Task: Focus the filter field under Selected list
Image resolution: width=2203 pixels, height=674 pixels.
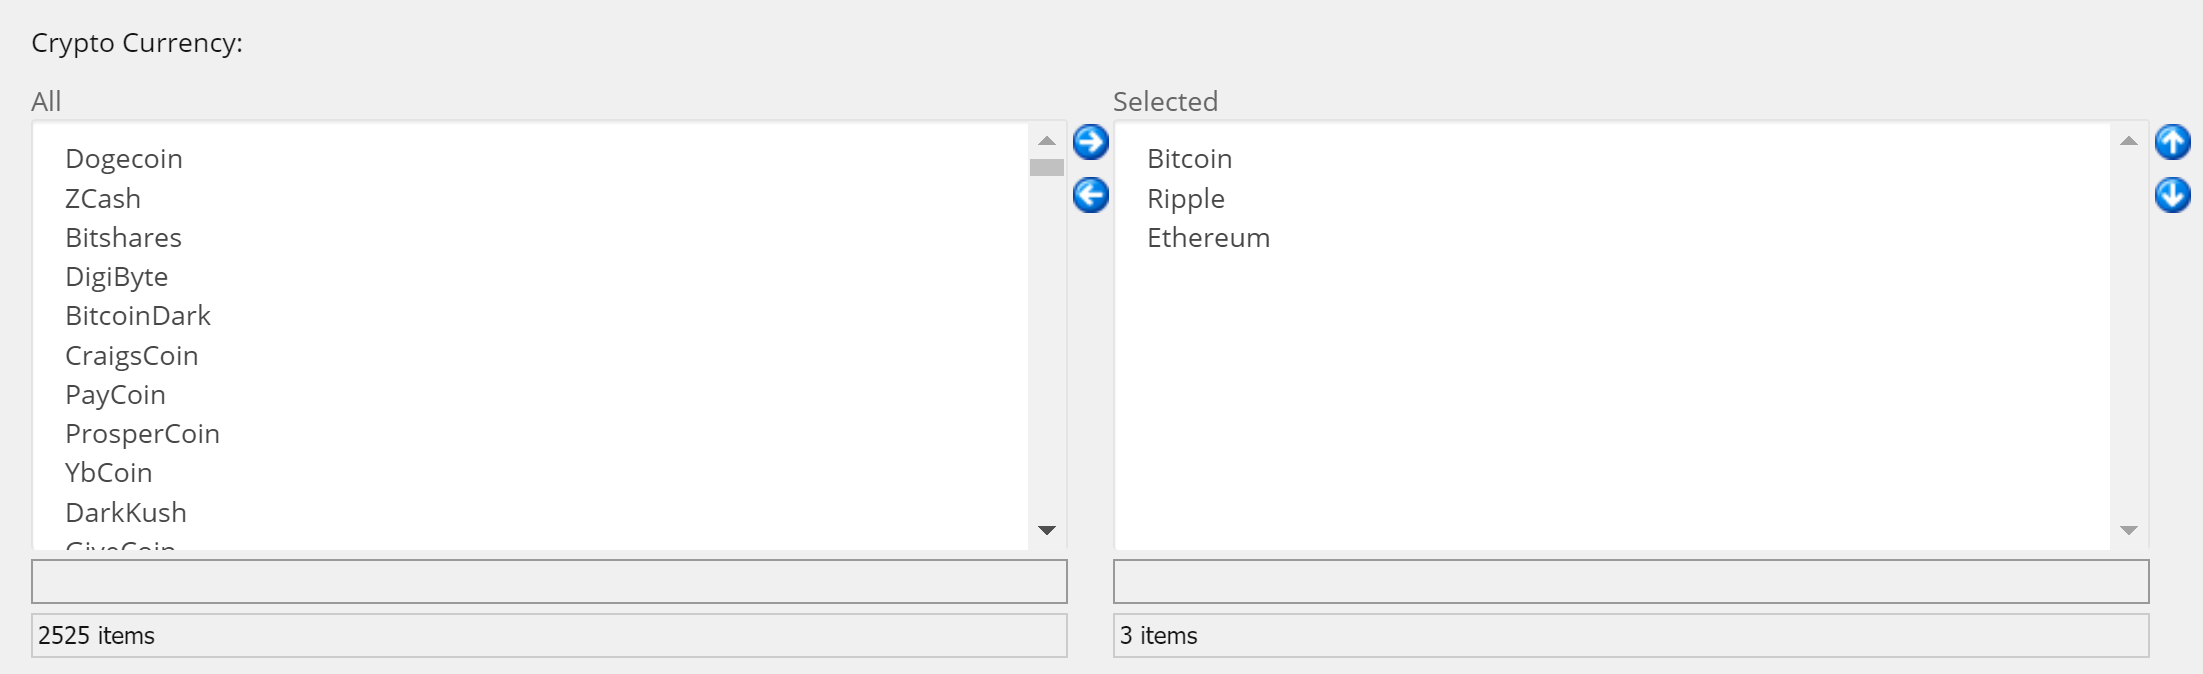Action: tap(1631, 581)
